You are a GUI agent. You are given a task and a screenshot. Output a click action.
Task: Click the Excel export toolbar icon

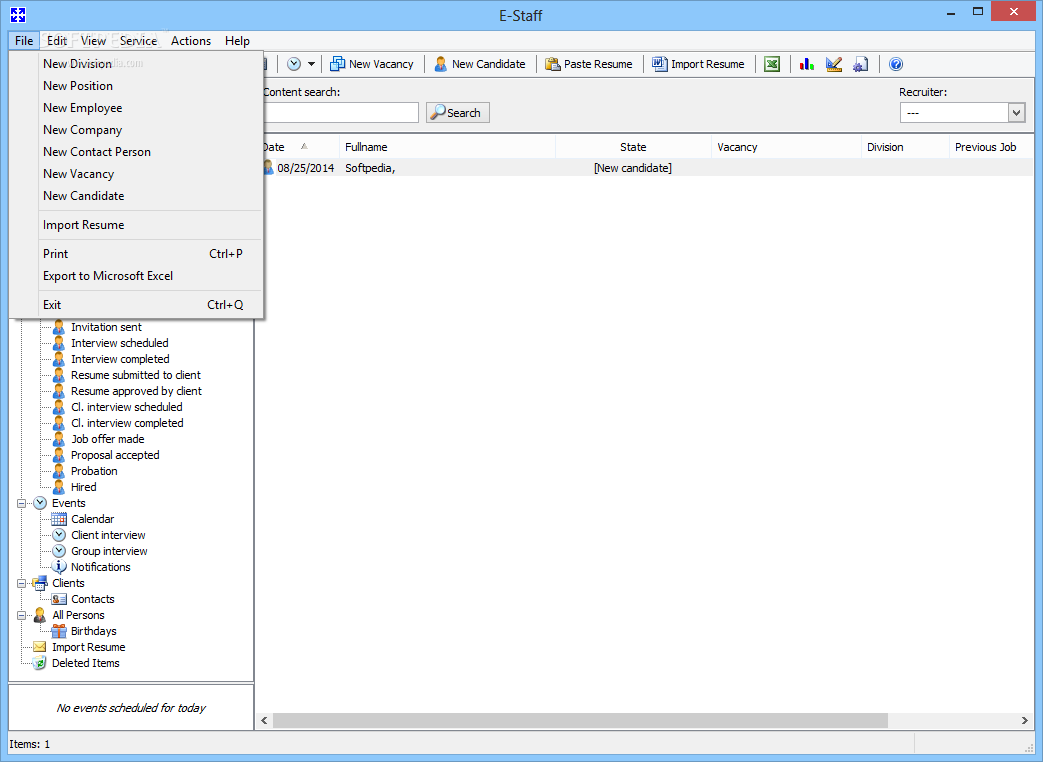click(772, 64)
